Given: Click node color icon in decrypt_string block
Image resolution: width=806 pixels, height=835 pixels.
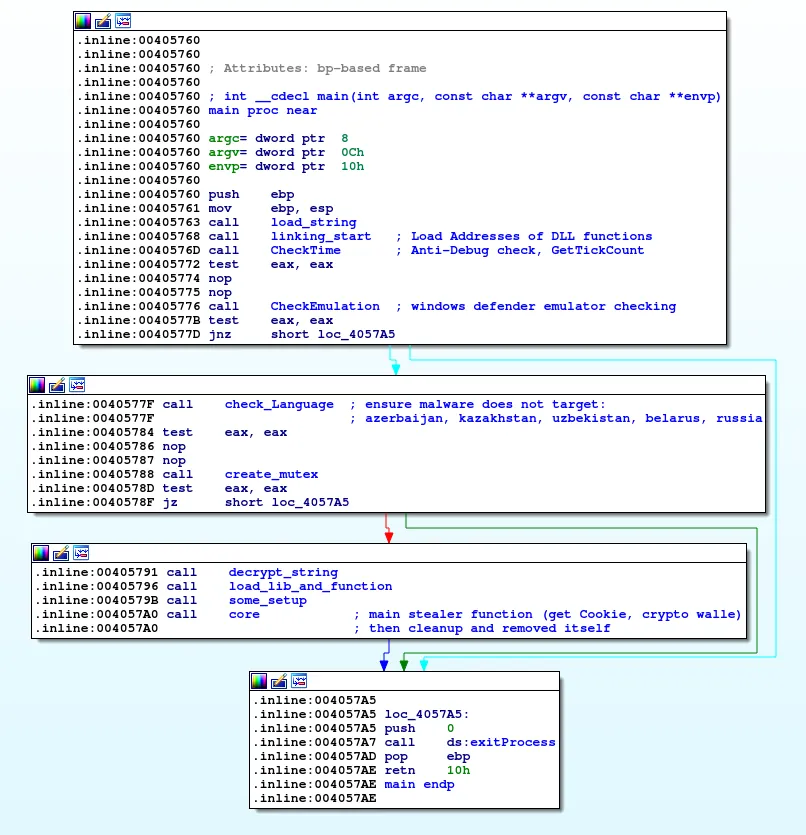Looking at the screenshot, I should pos(41,553).
